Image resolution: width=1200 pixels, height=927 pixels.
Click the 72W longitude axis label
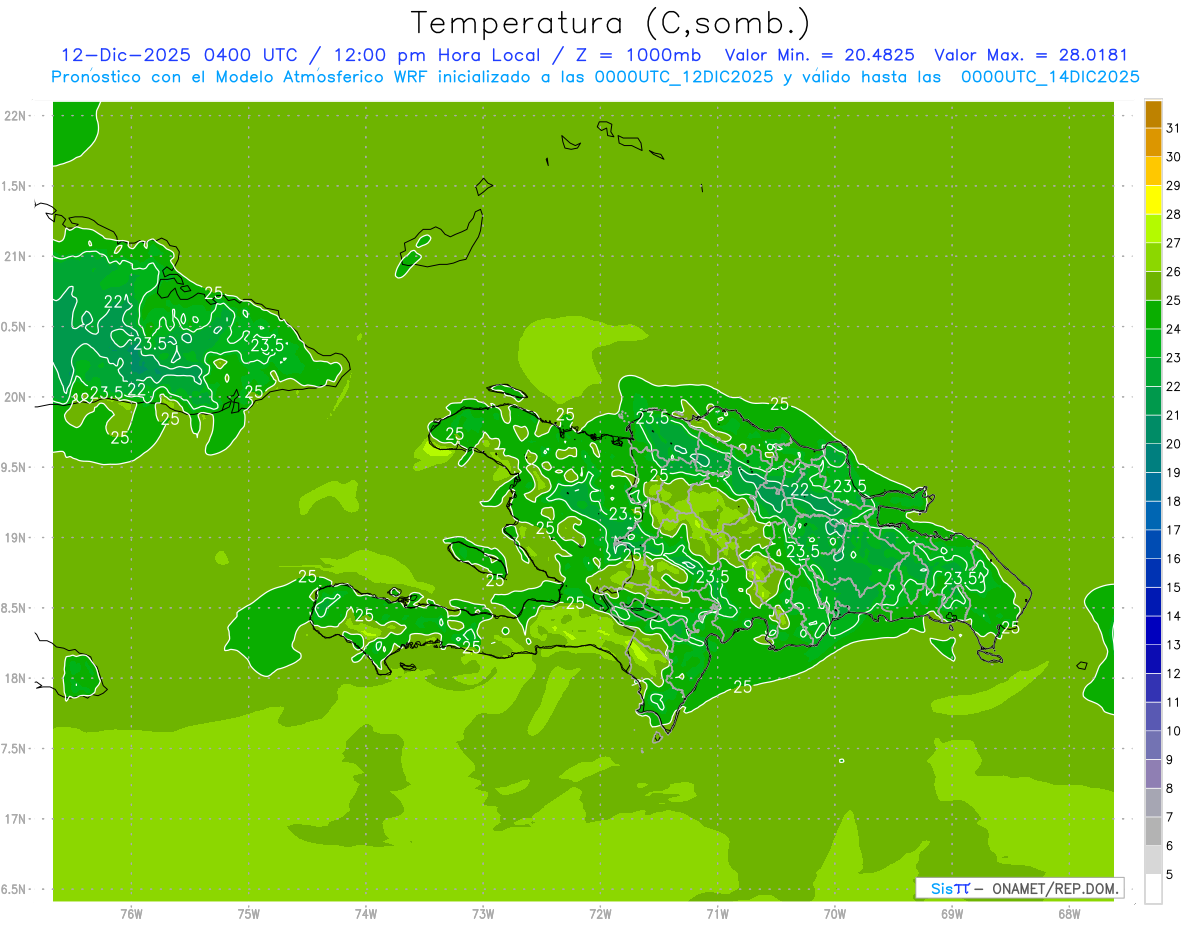tap(600, 914)
